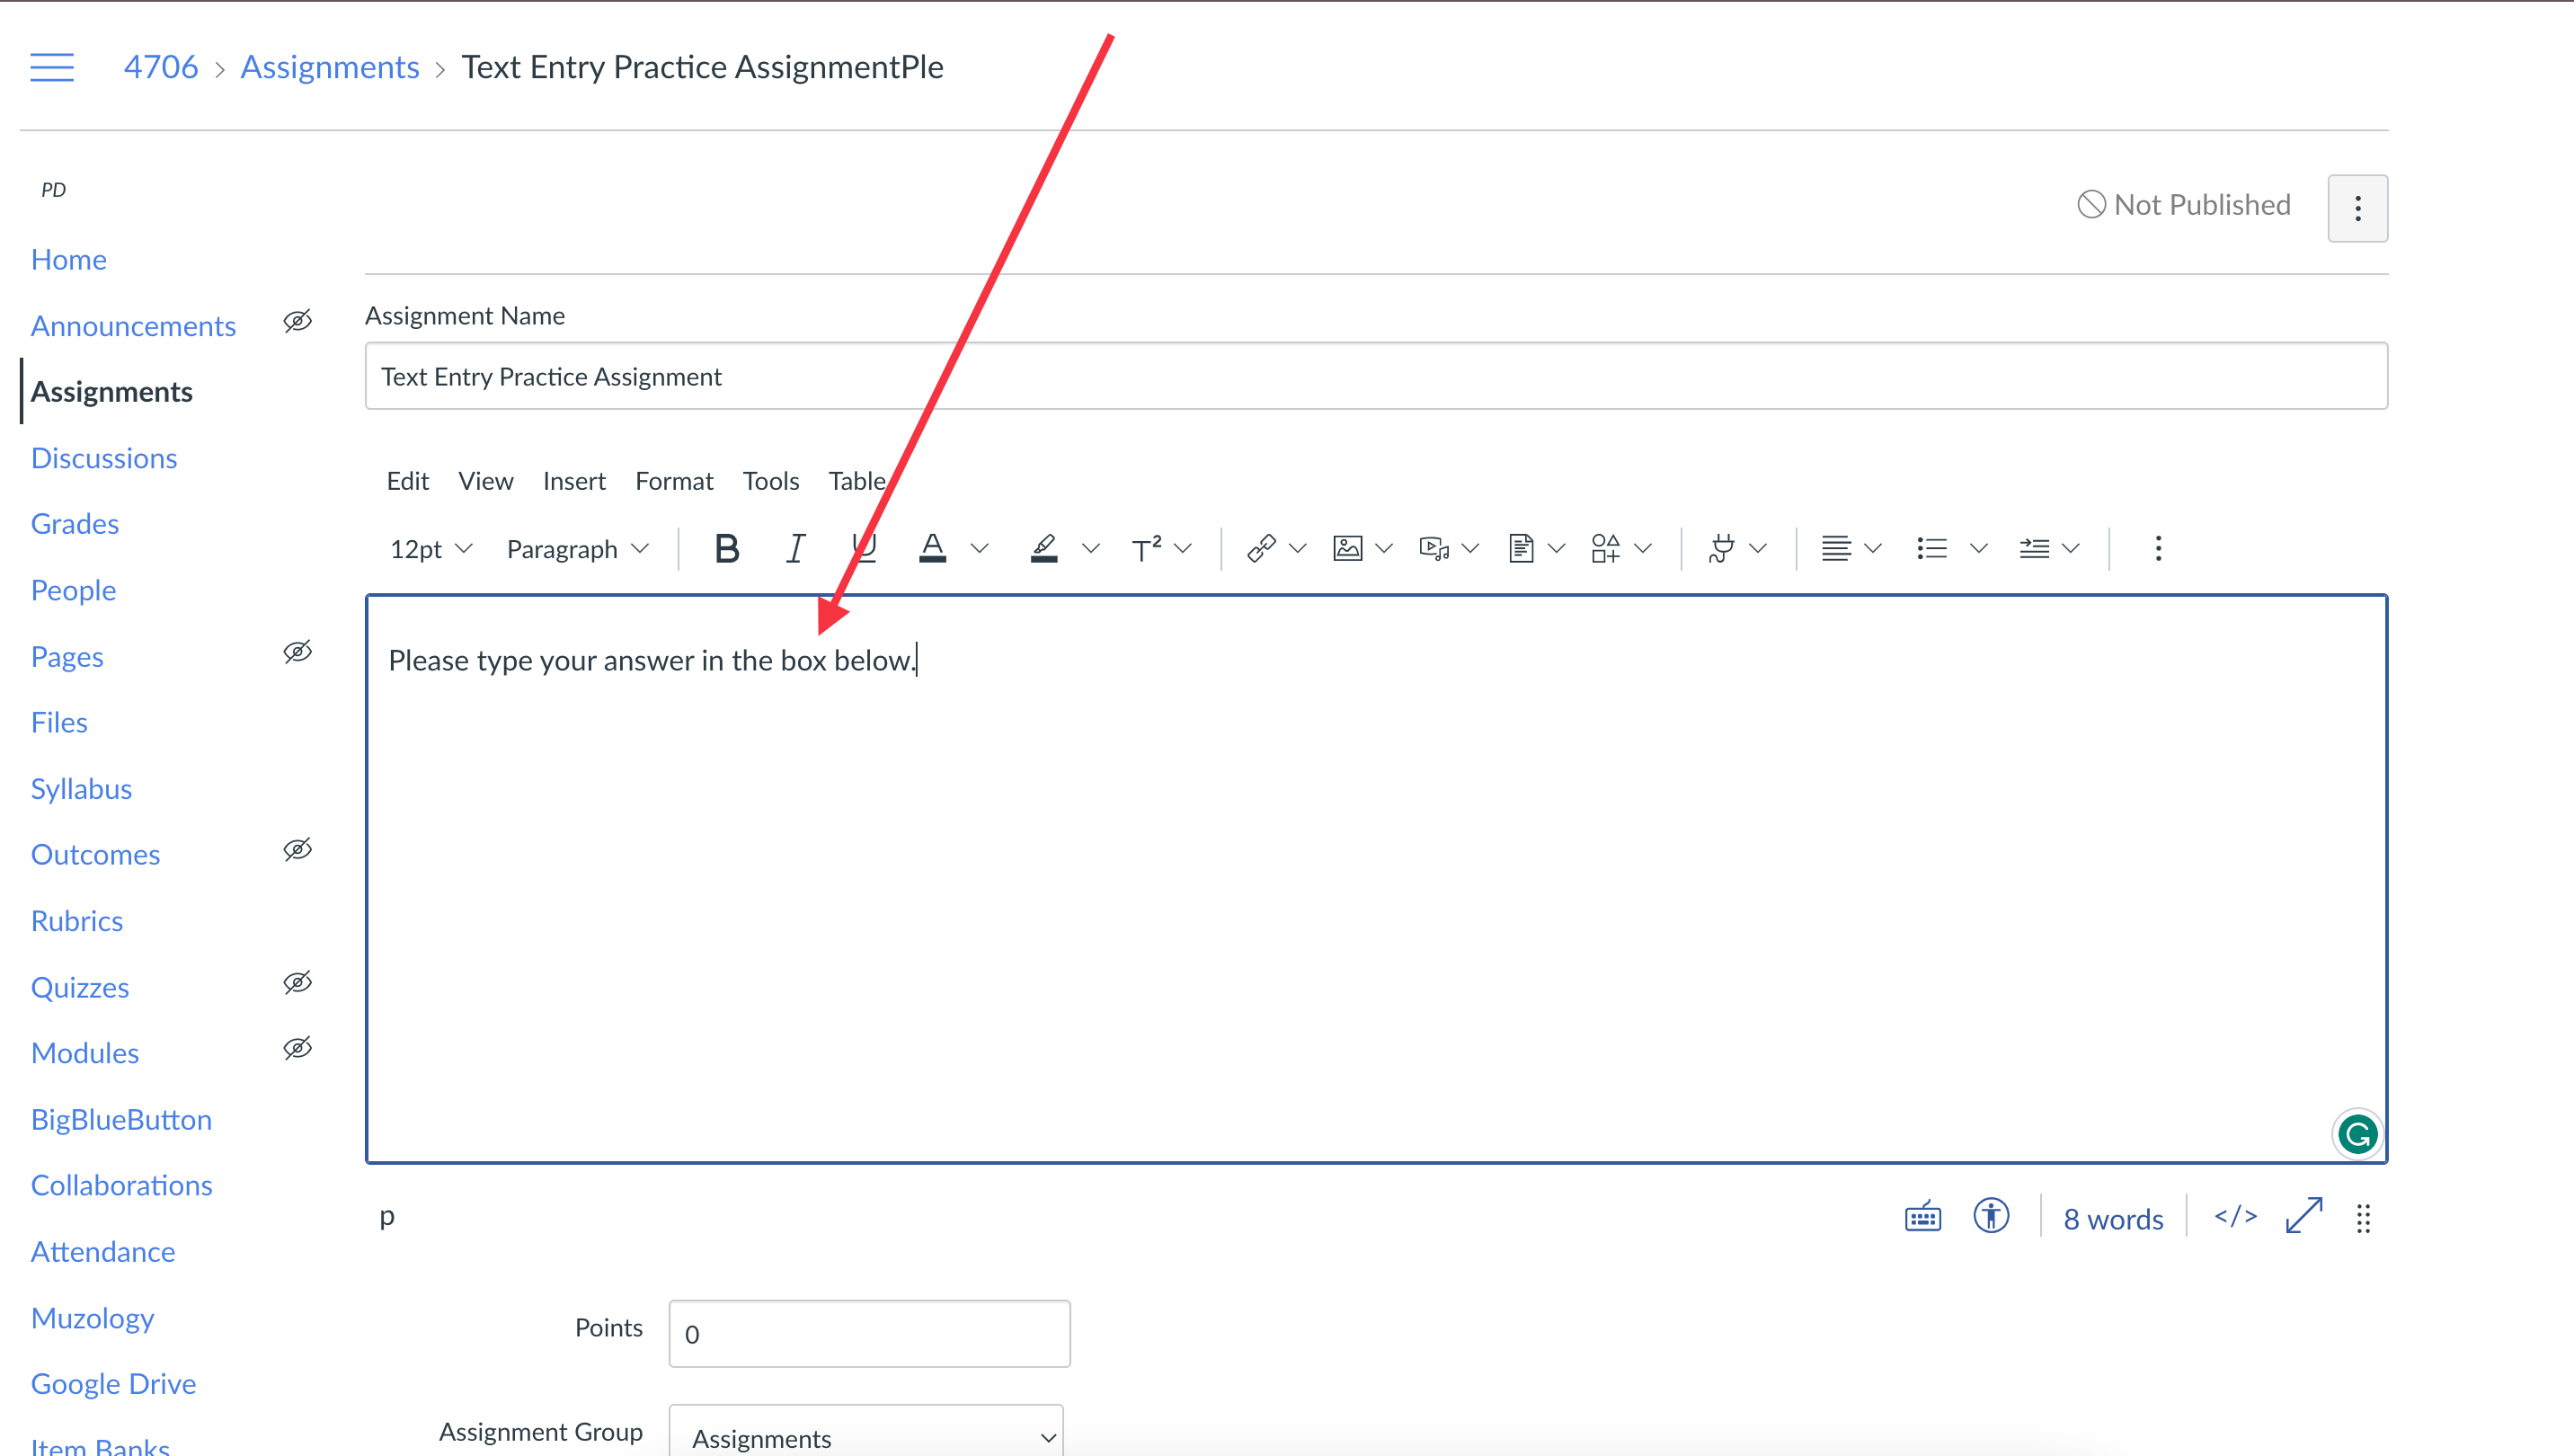
Task: Expand the alignment dropdown arrow
Action: (1873, 548)
